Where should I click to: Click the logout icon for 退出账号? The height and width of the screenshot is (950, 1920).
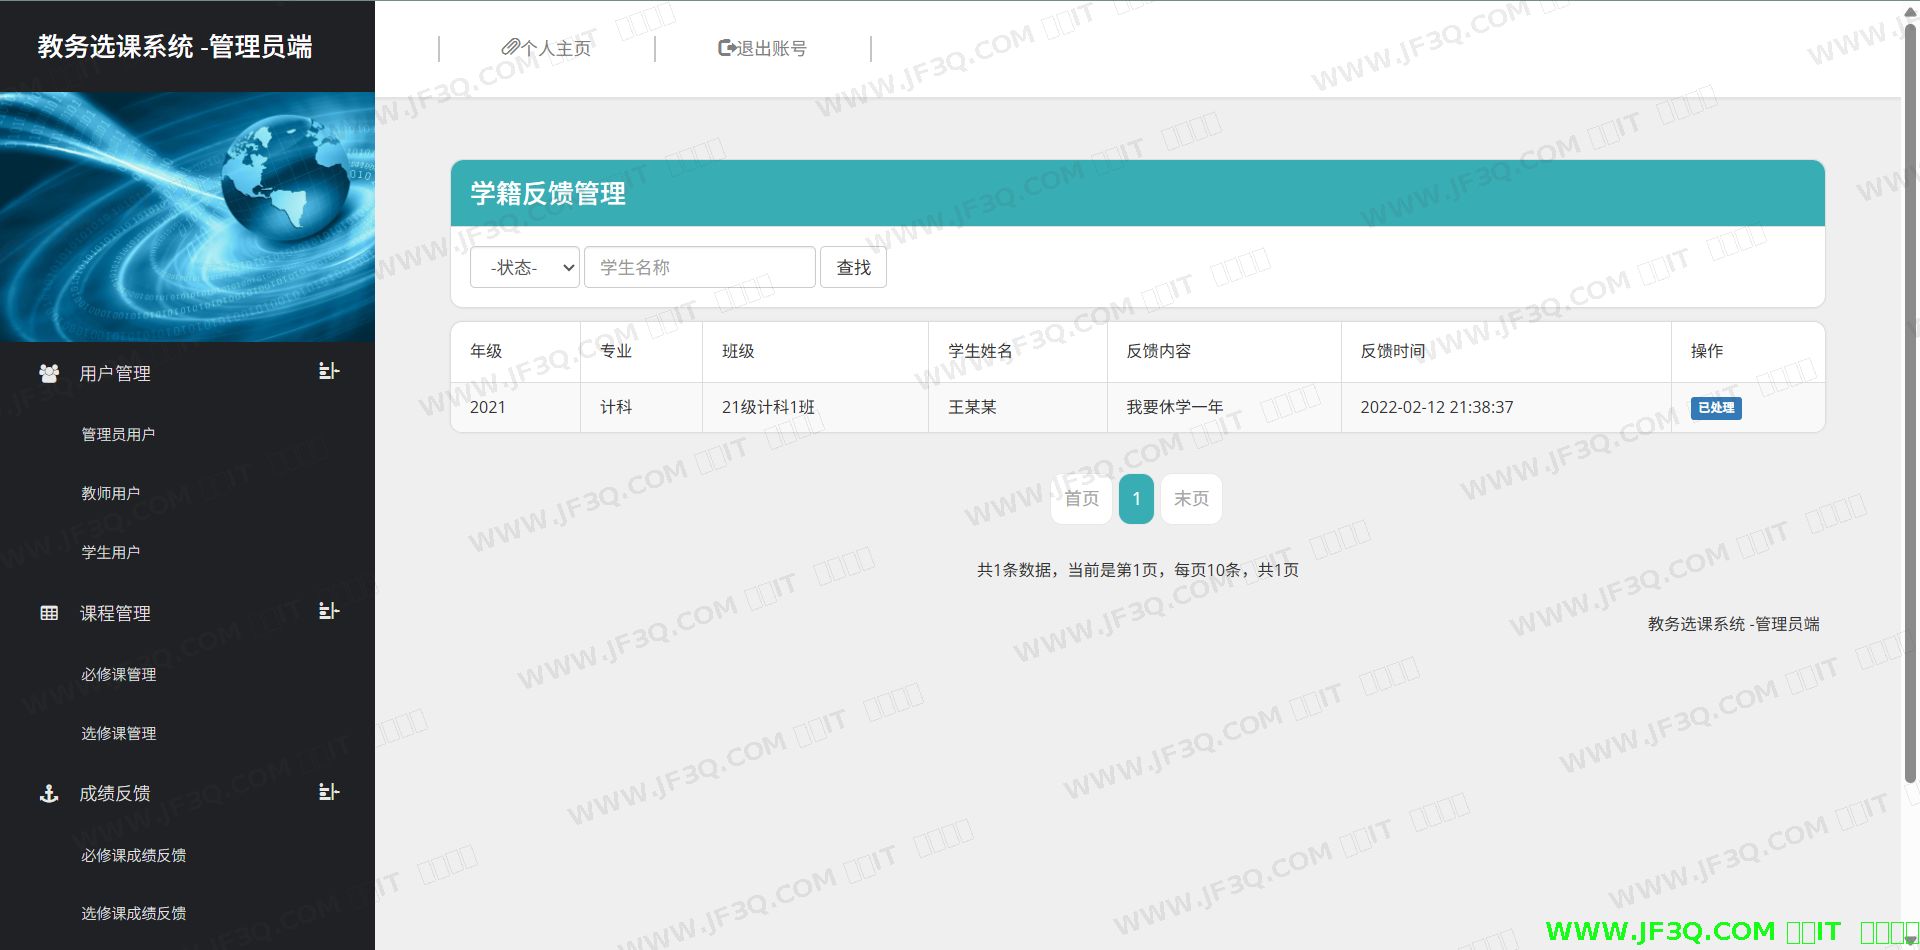click(x=727, y=47)
